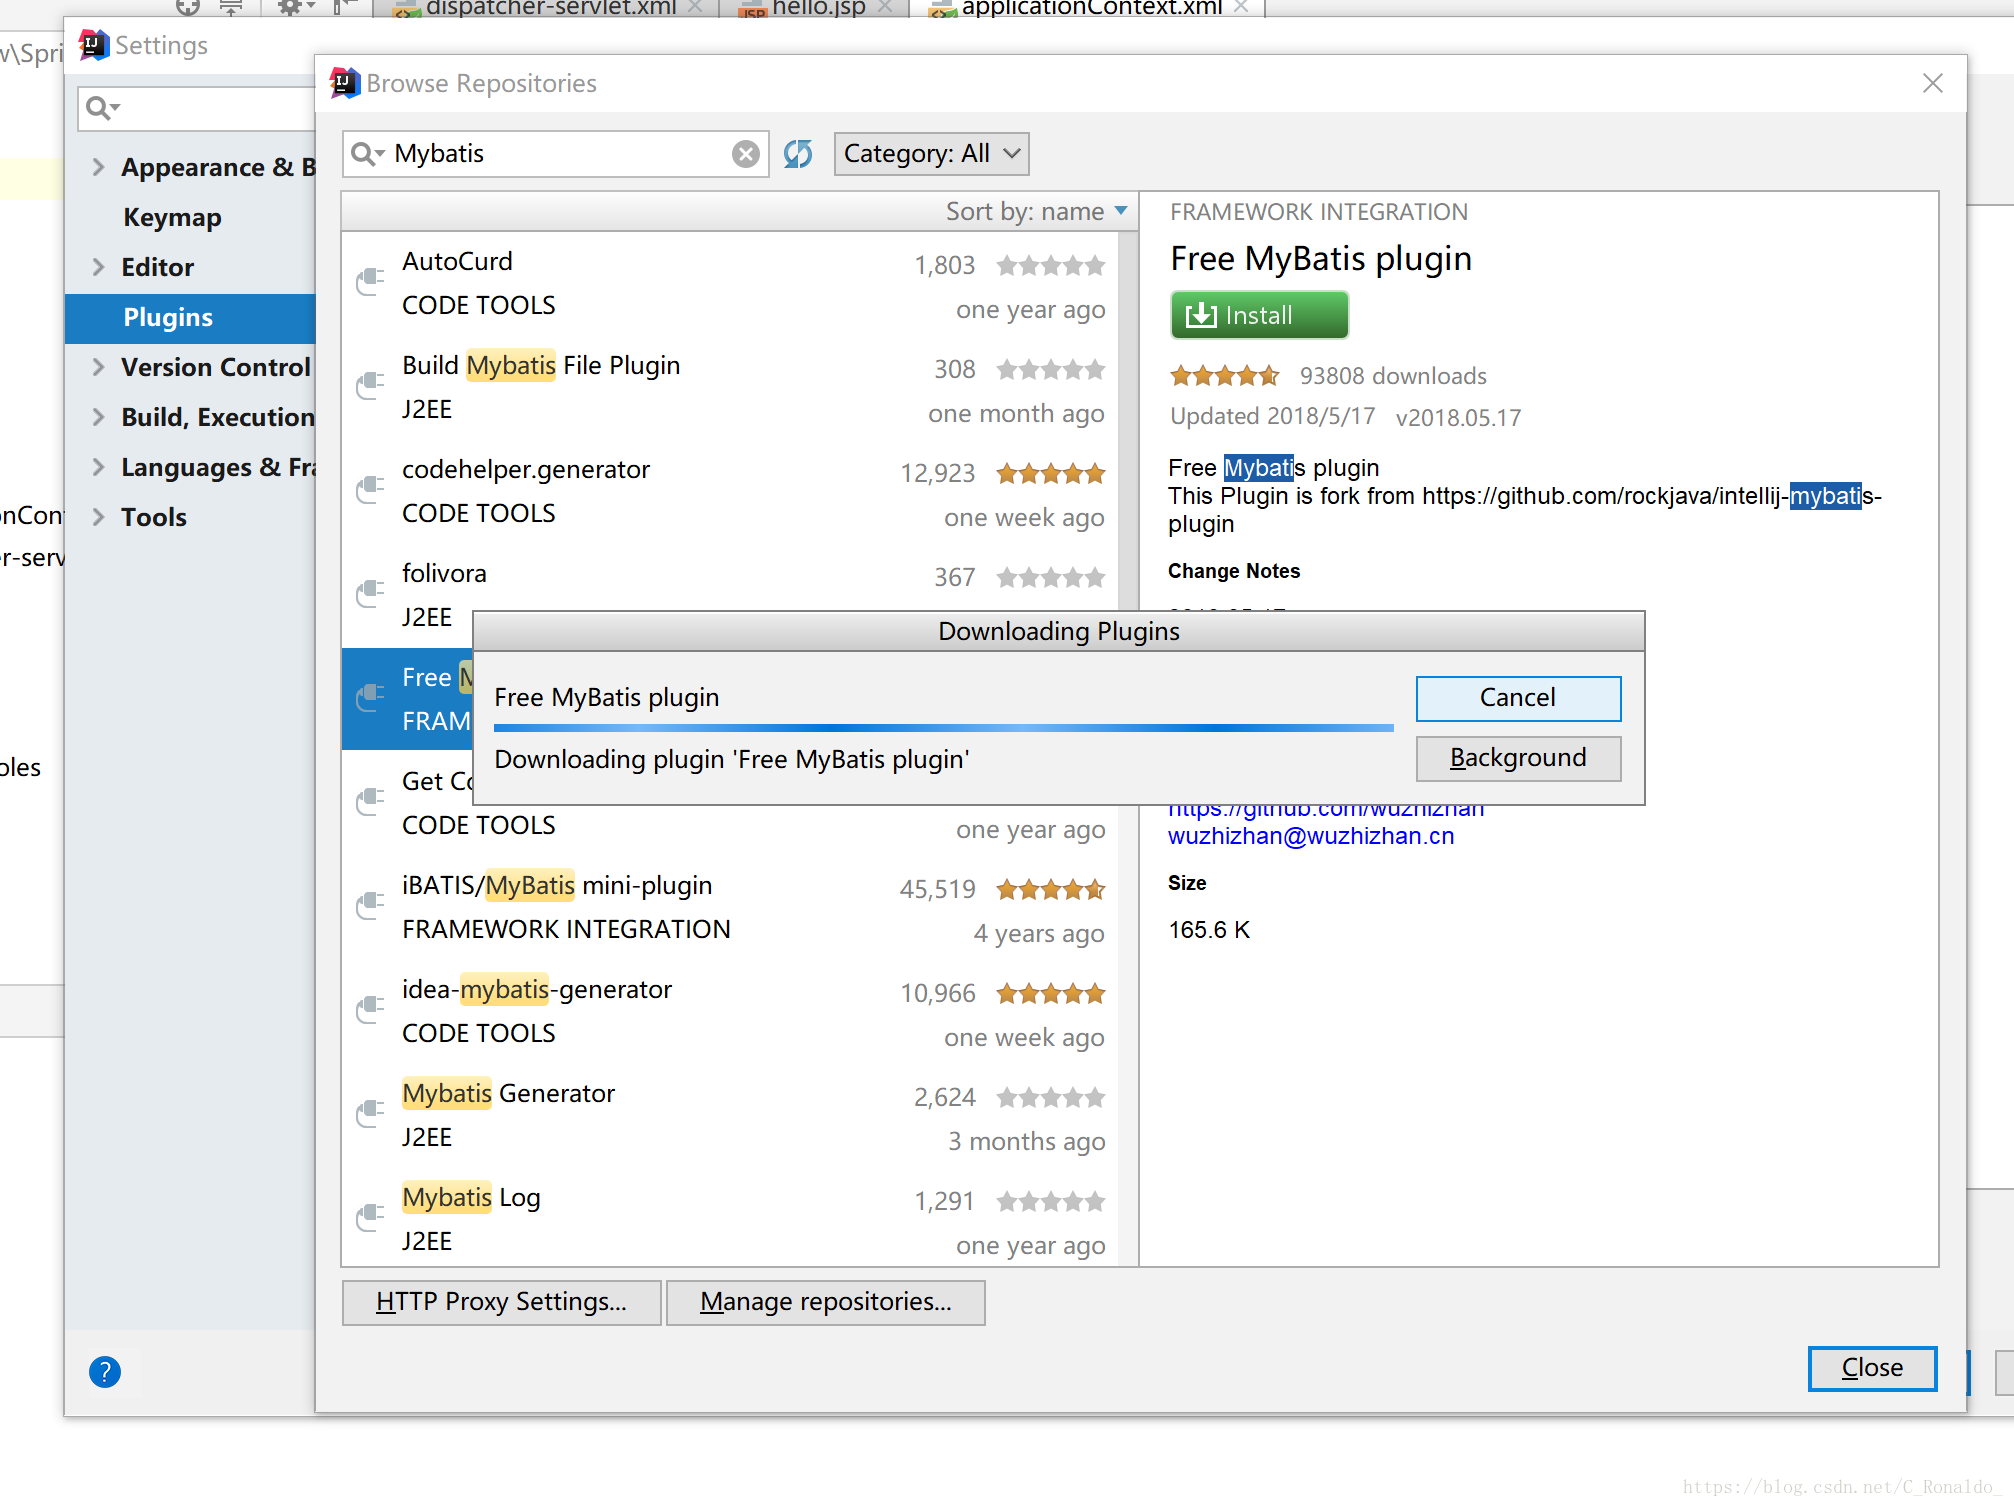The height and width of the screenshot is (1507, 2014).
Task: Expand Appearance & Behavior settings node
Action: click(98, 167)
